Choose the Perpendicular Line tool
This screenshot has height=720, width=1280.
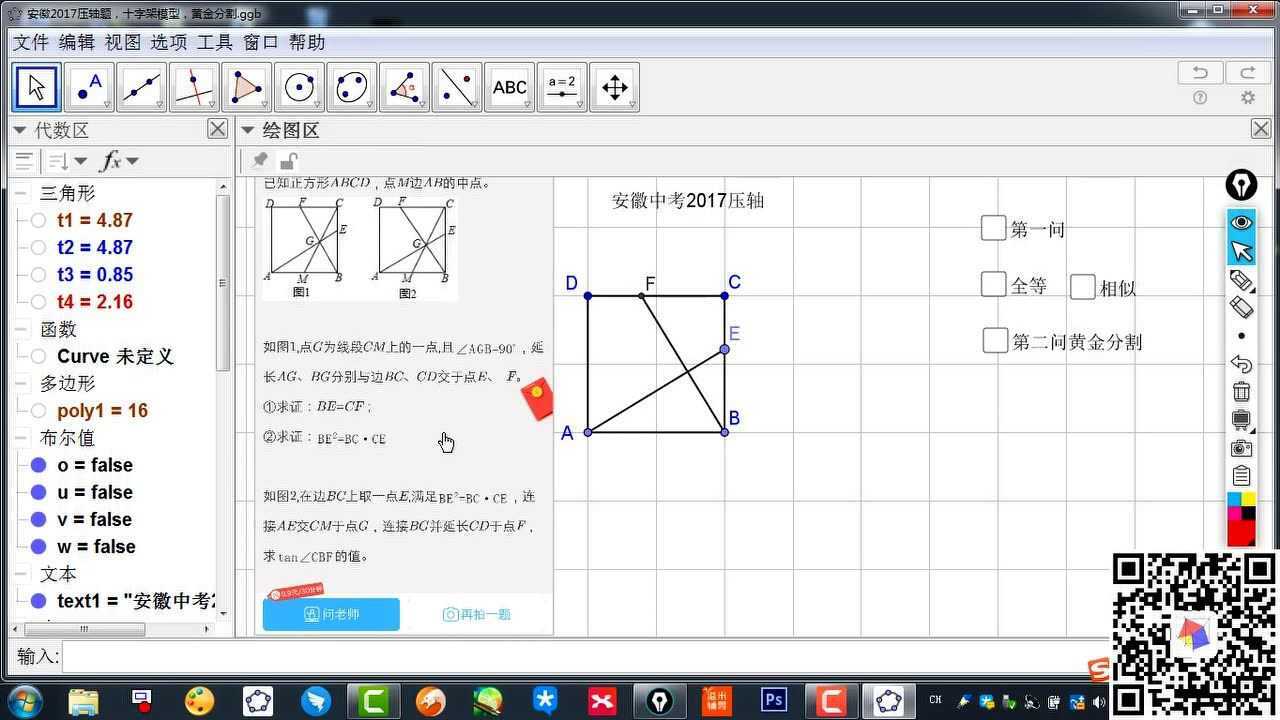coord(194,88)
